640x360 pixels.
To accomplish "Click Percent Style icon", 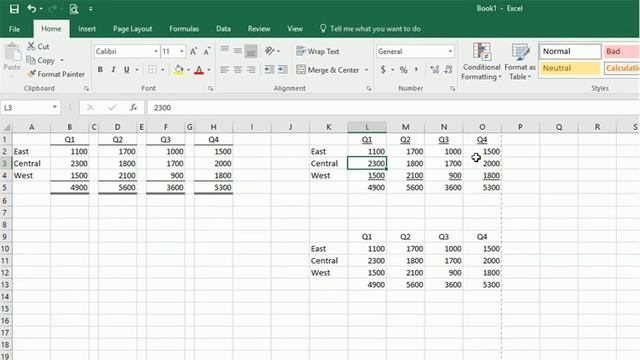I will 404,70.
